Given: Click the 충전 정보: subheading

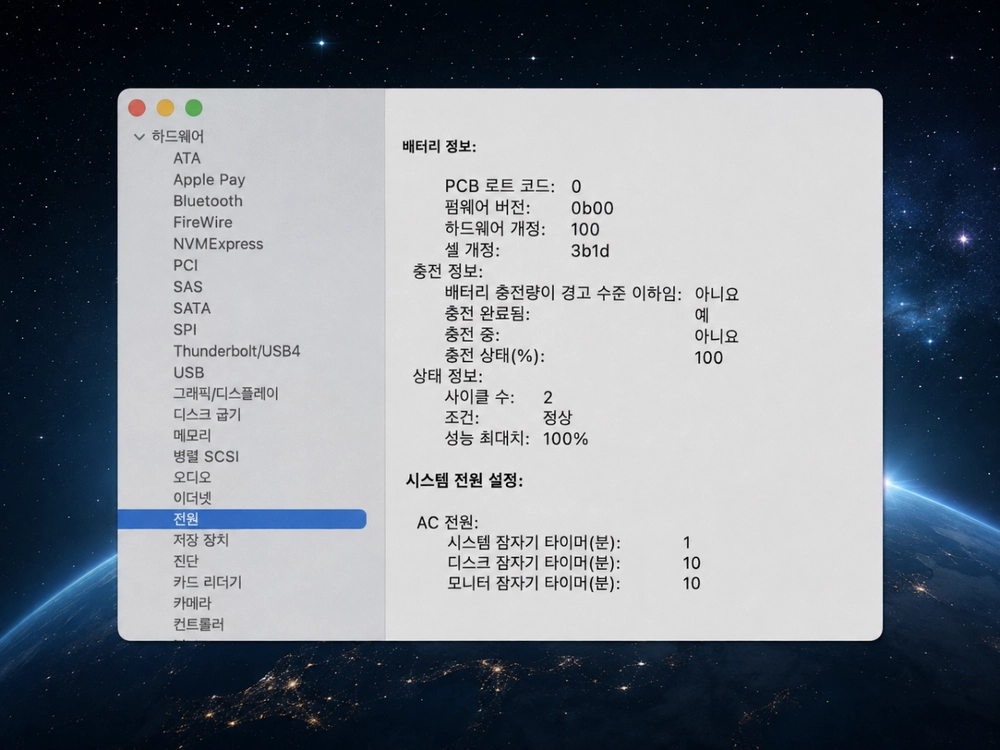Looking at the screenshot, I should pos(448,272).
